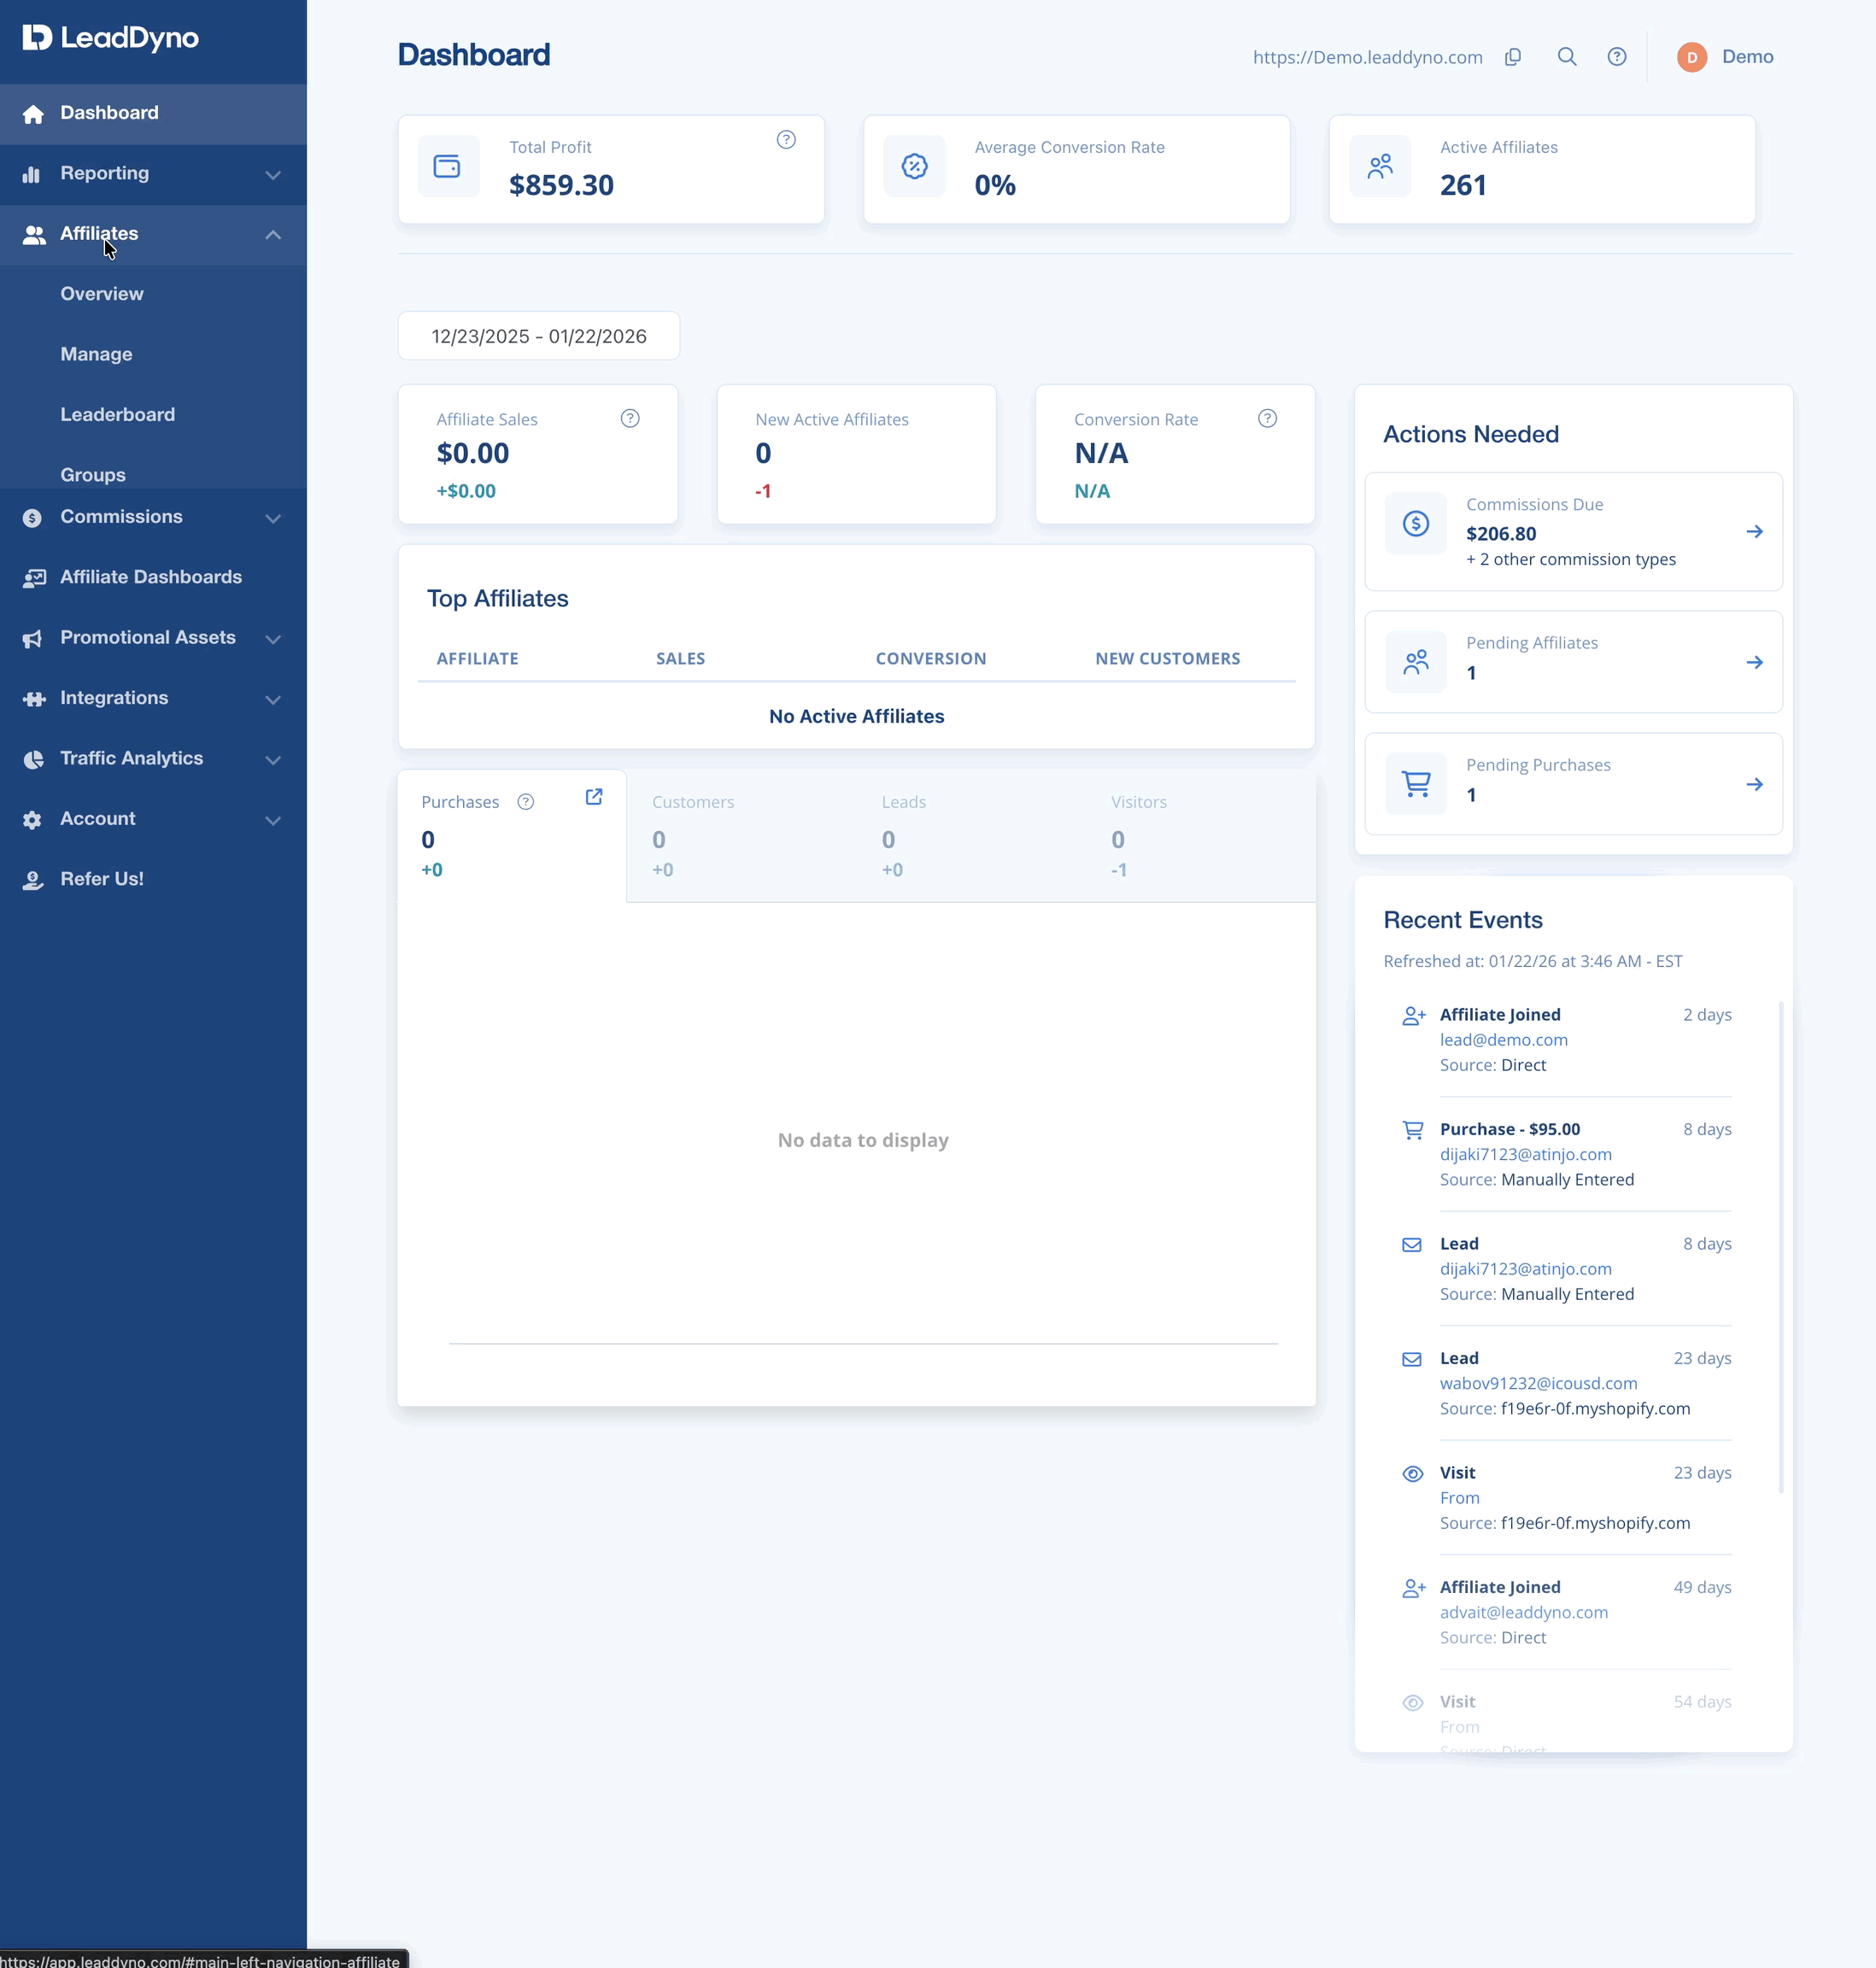Open Purchases external link icon

pos(594,797)
